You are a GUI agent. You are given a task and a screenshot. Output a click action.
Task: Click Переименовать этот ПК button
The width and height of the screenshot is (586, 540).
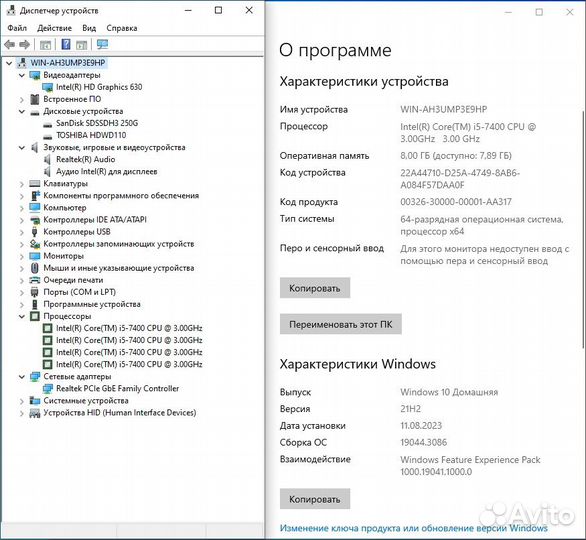pos(340,324)
